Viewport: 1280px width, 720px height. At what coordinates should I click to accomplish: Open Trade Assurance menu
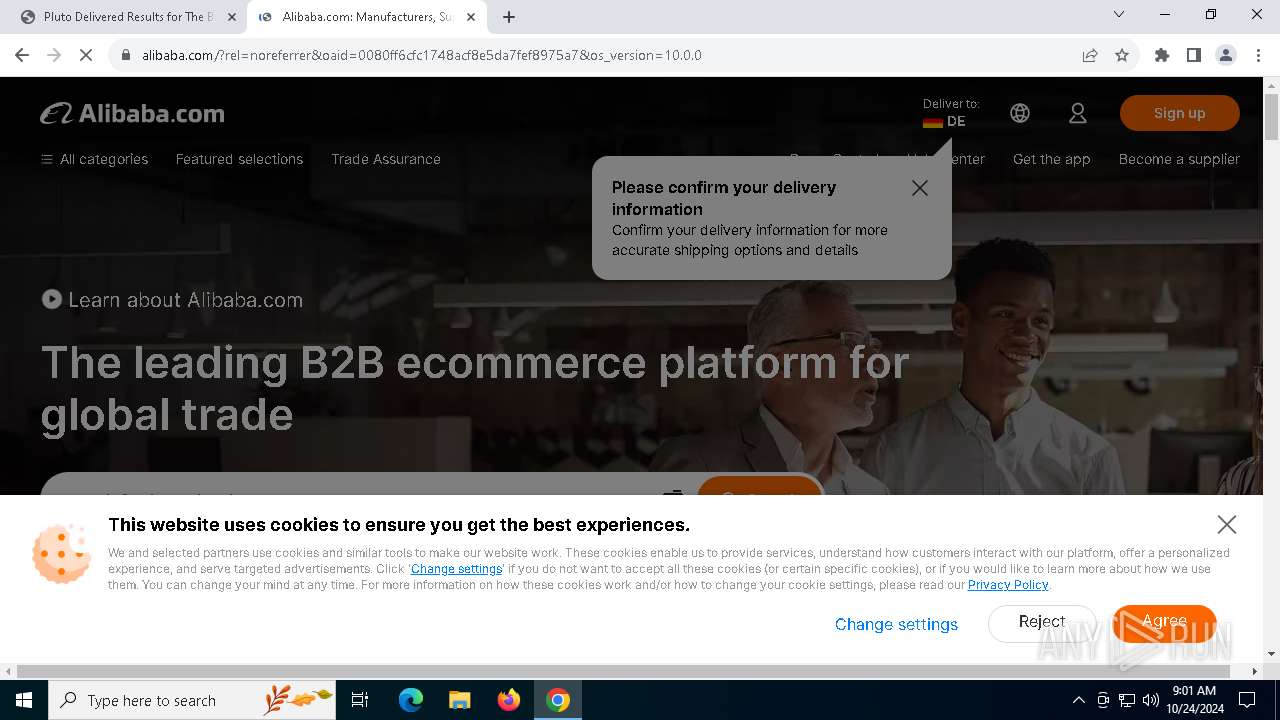point(386,159)
